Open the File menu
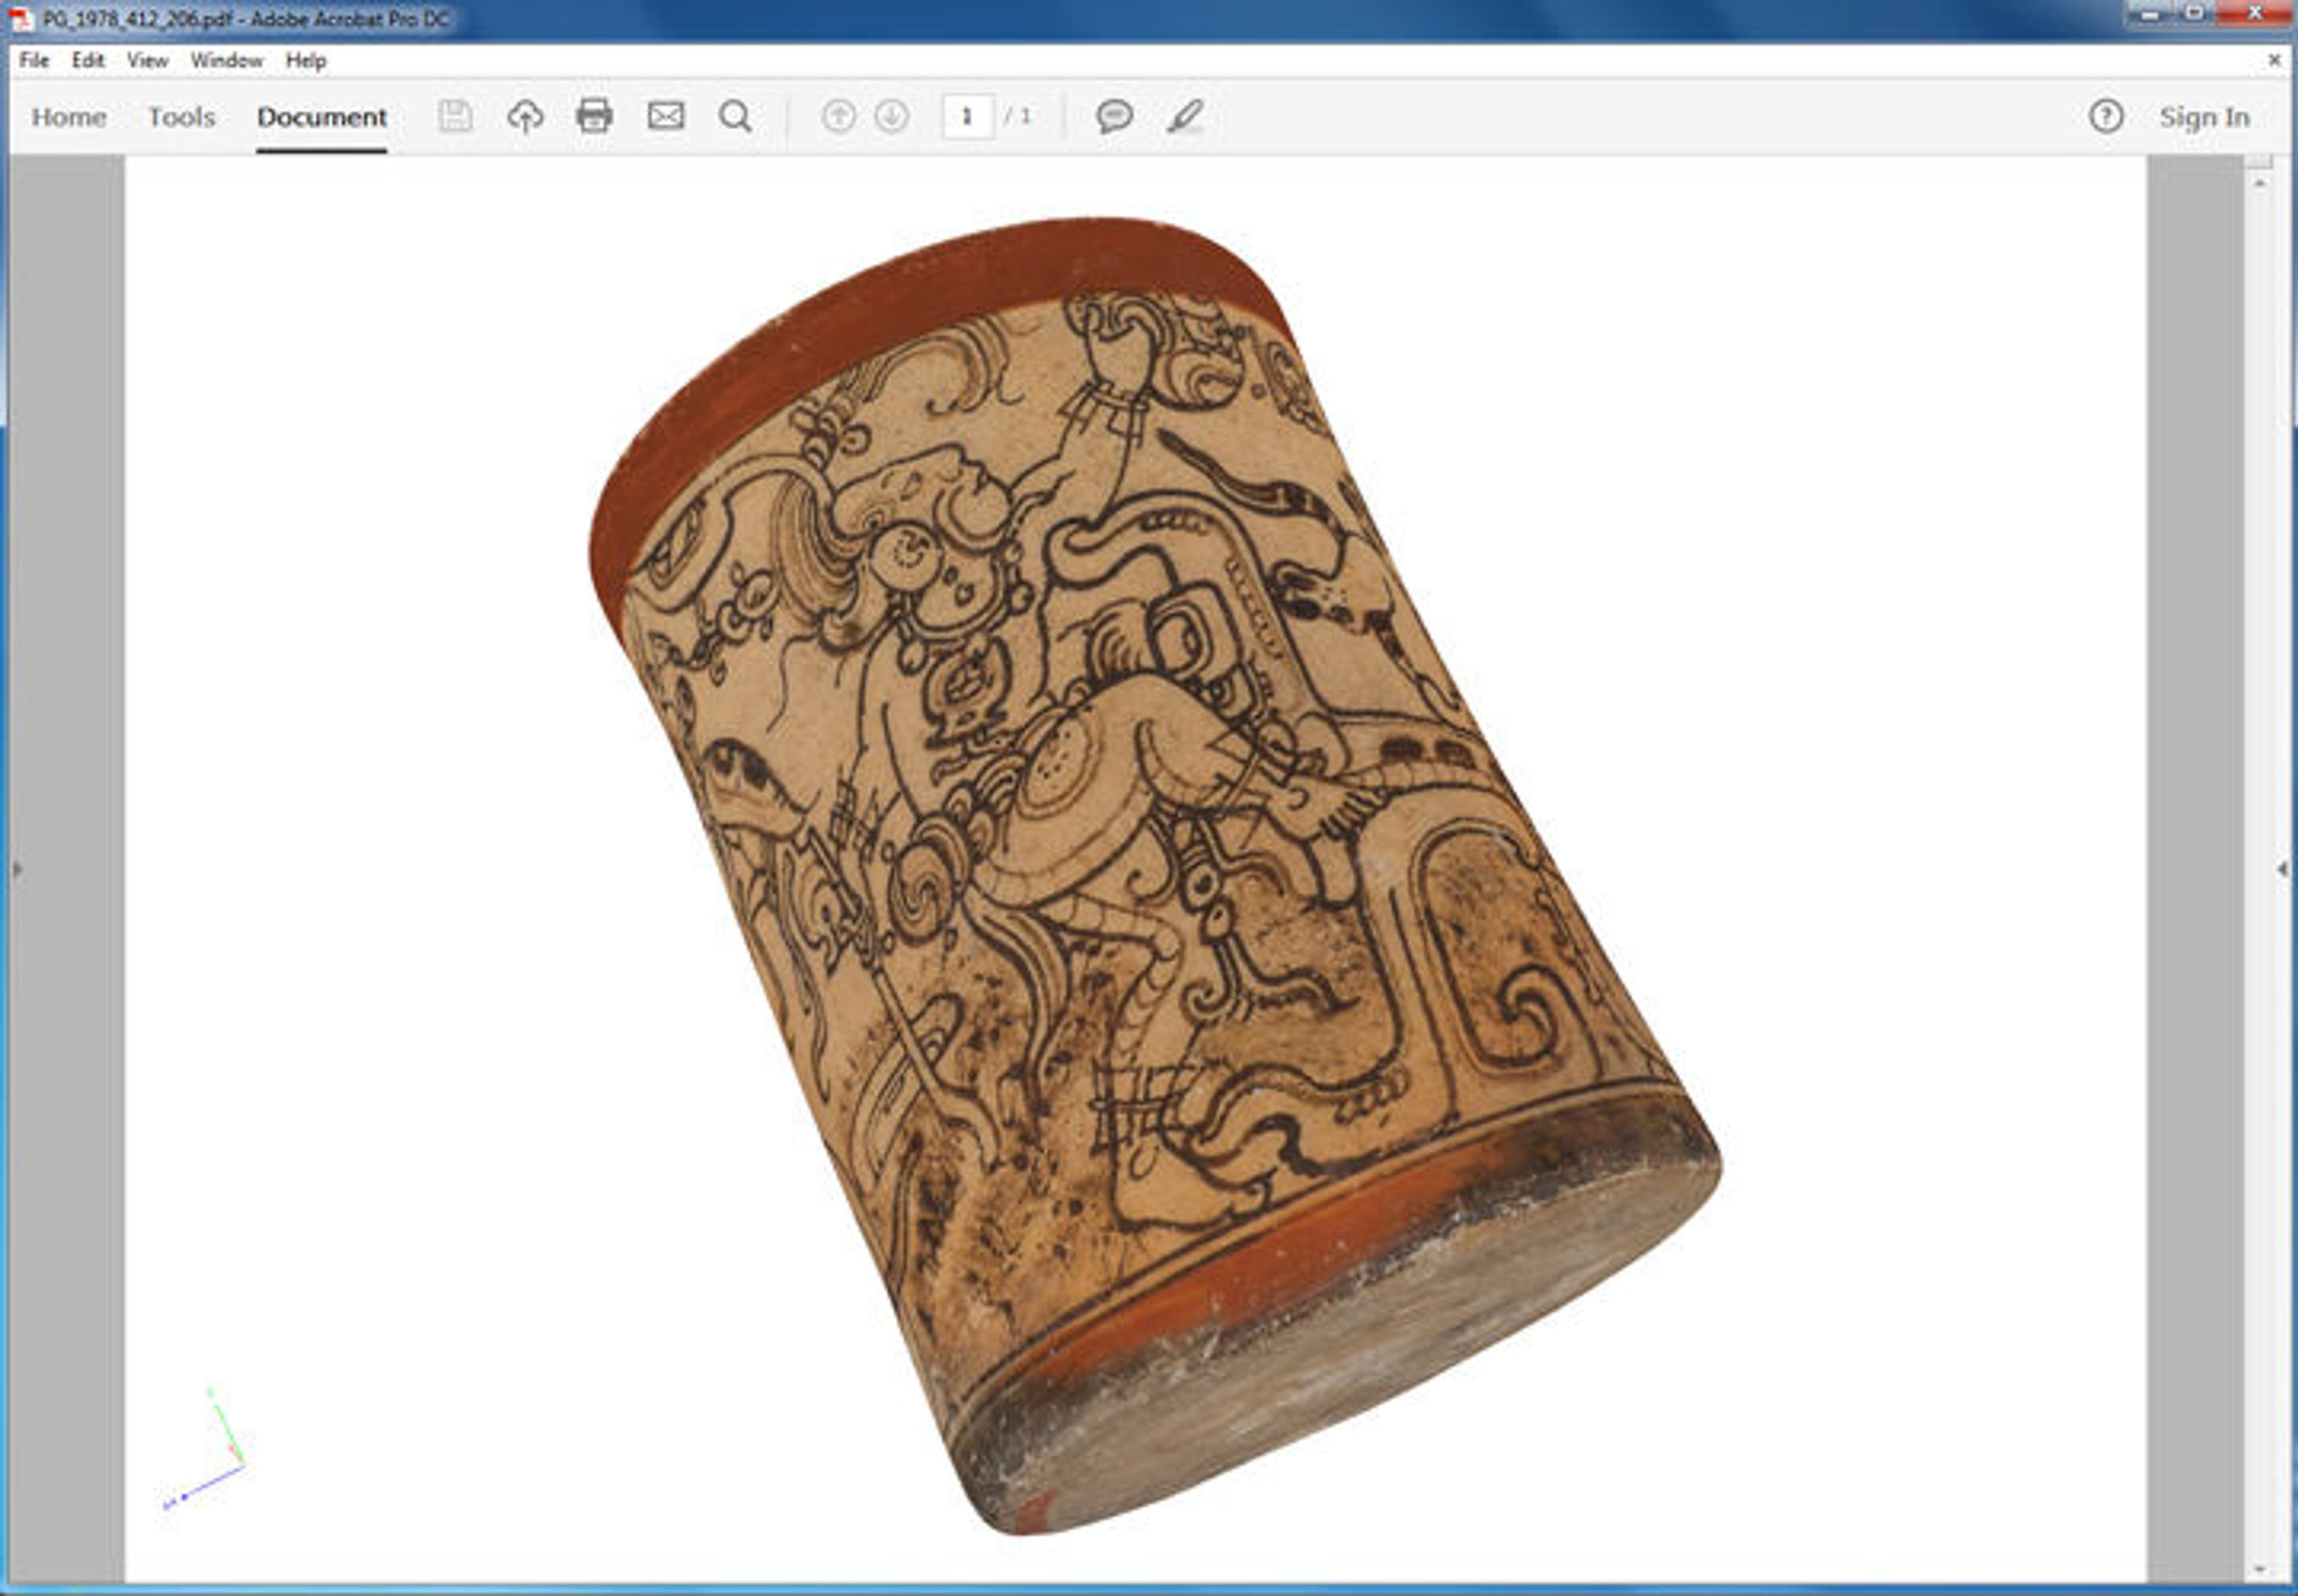The width and height of the screenshot is (2298, 1596). pos(34,60)
